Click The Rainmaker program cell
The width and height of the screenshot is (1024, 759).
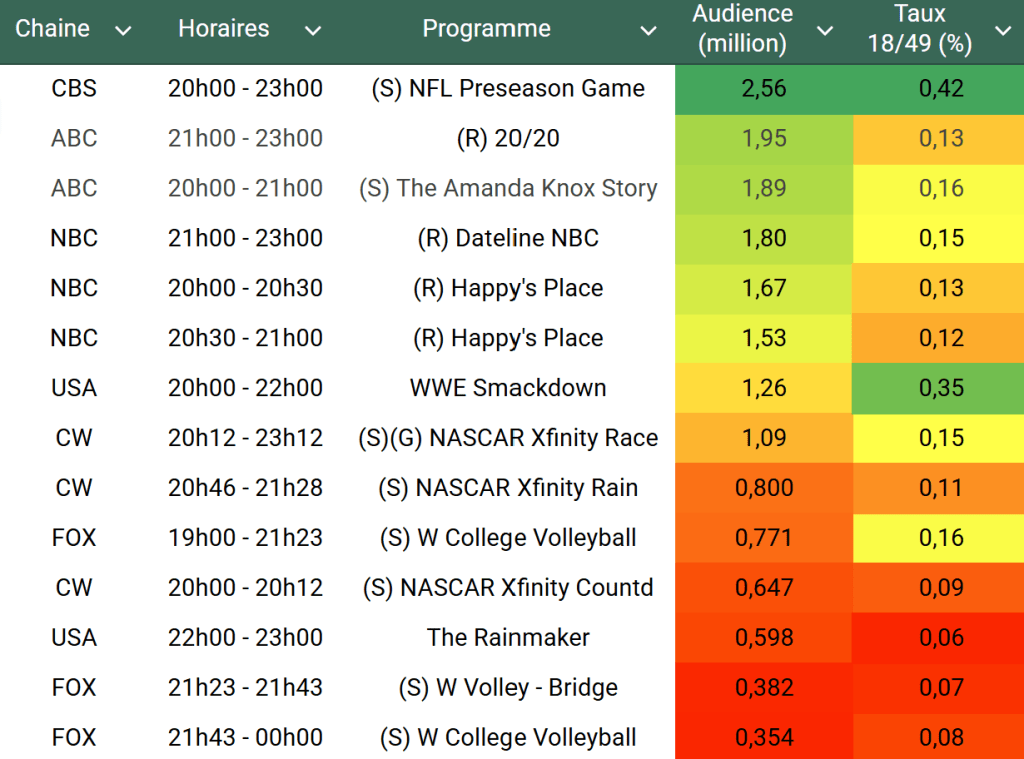pos(508,638)
